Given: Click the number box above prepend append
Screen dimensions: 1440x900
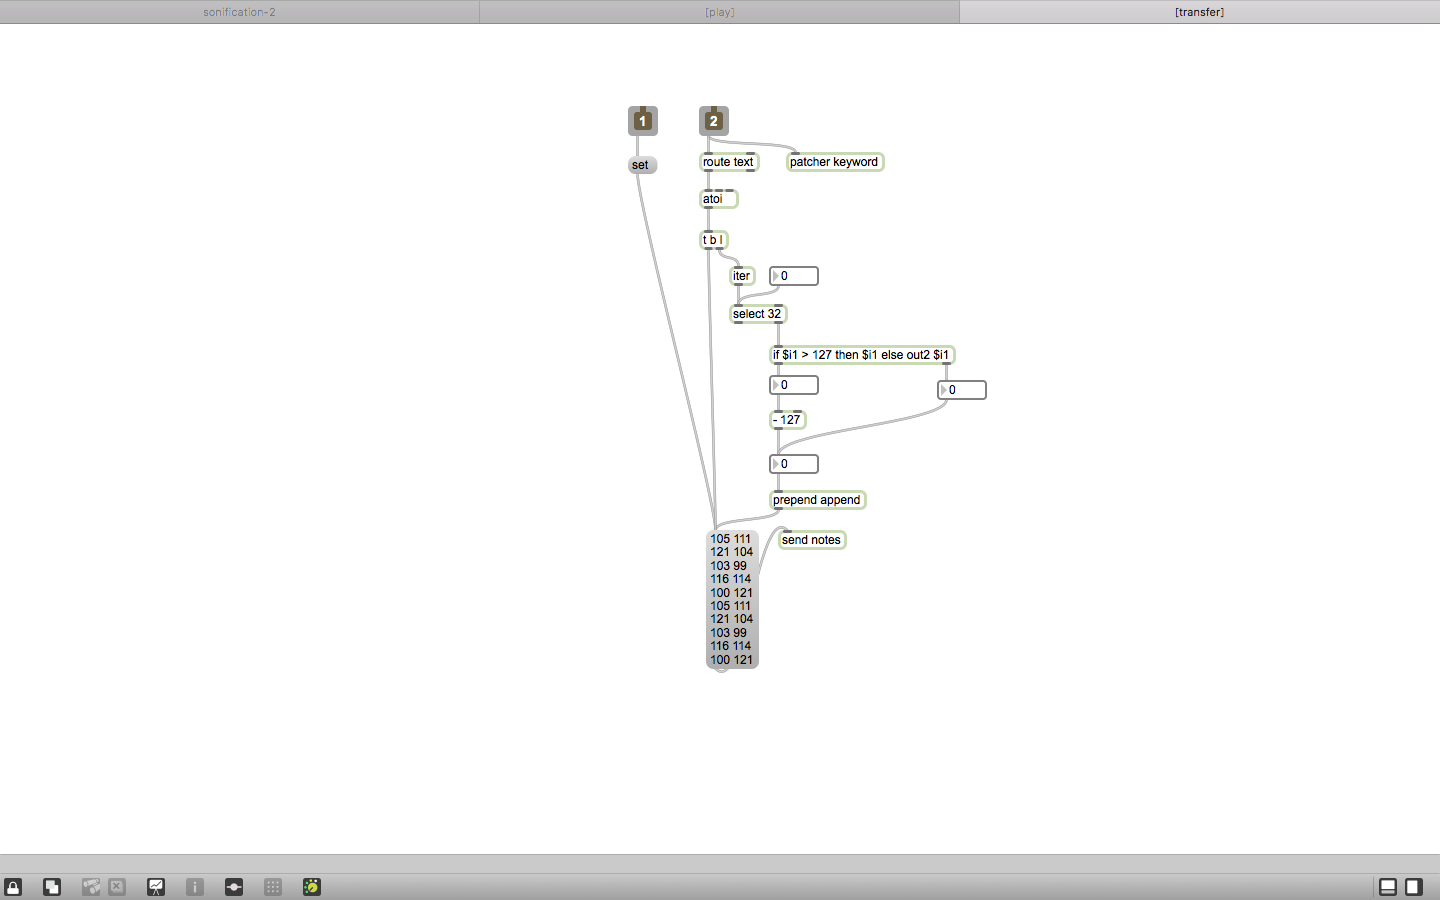Looking at the screenshot, I should pos(794,464).
